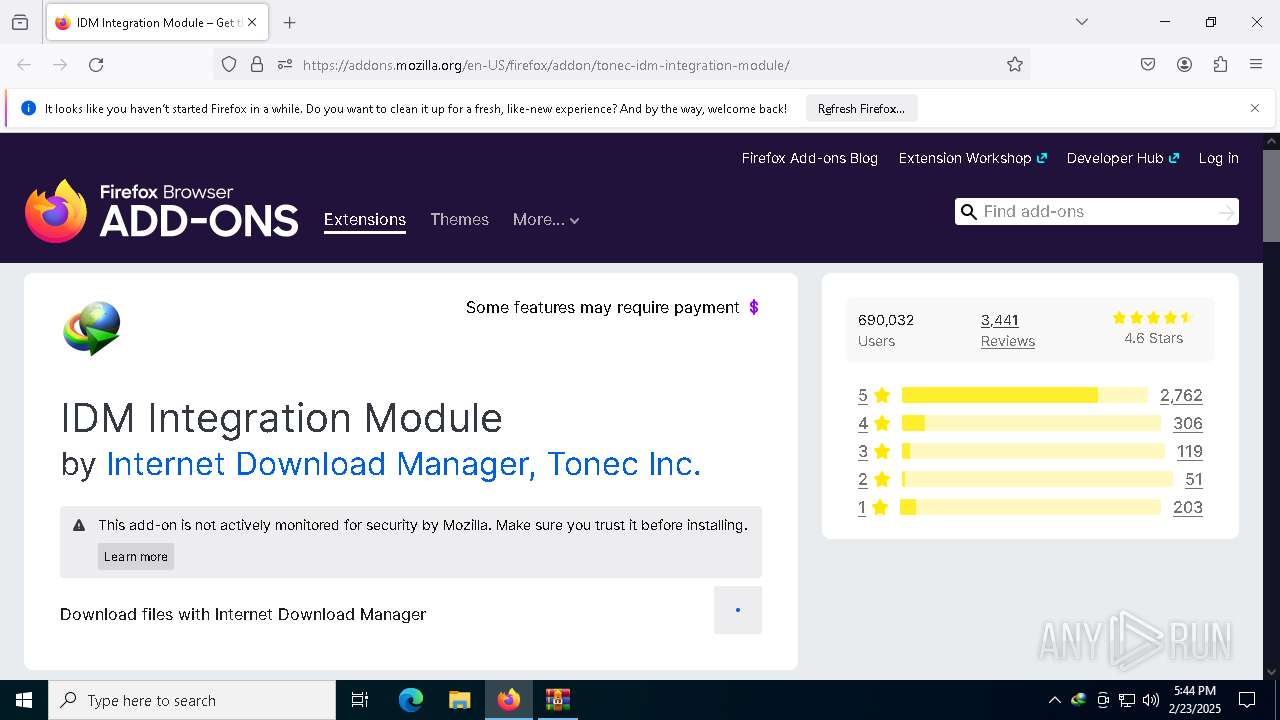Open WinRAR from the taskbar
1280x720 pixels.
[557, 700]
